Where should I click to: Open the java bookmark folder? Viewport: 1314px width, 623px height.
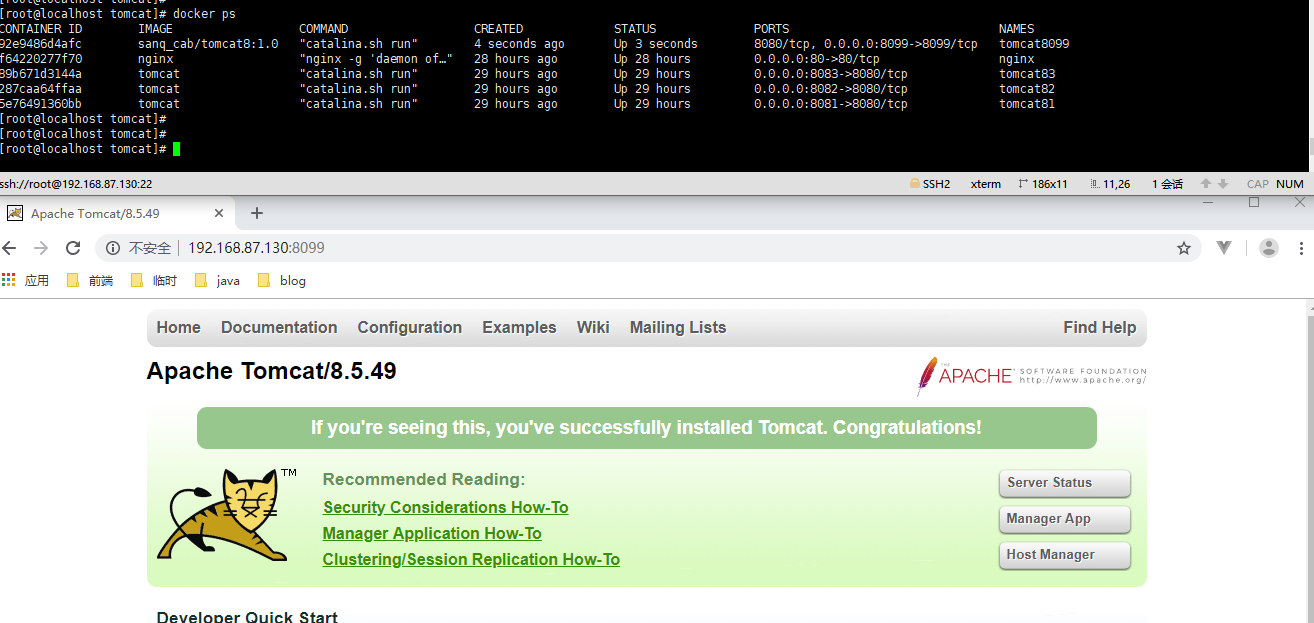(217, 280)
